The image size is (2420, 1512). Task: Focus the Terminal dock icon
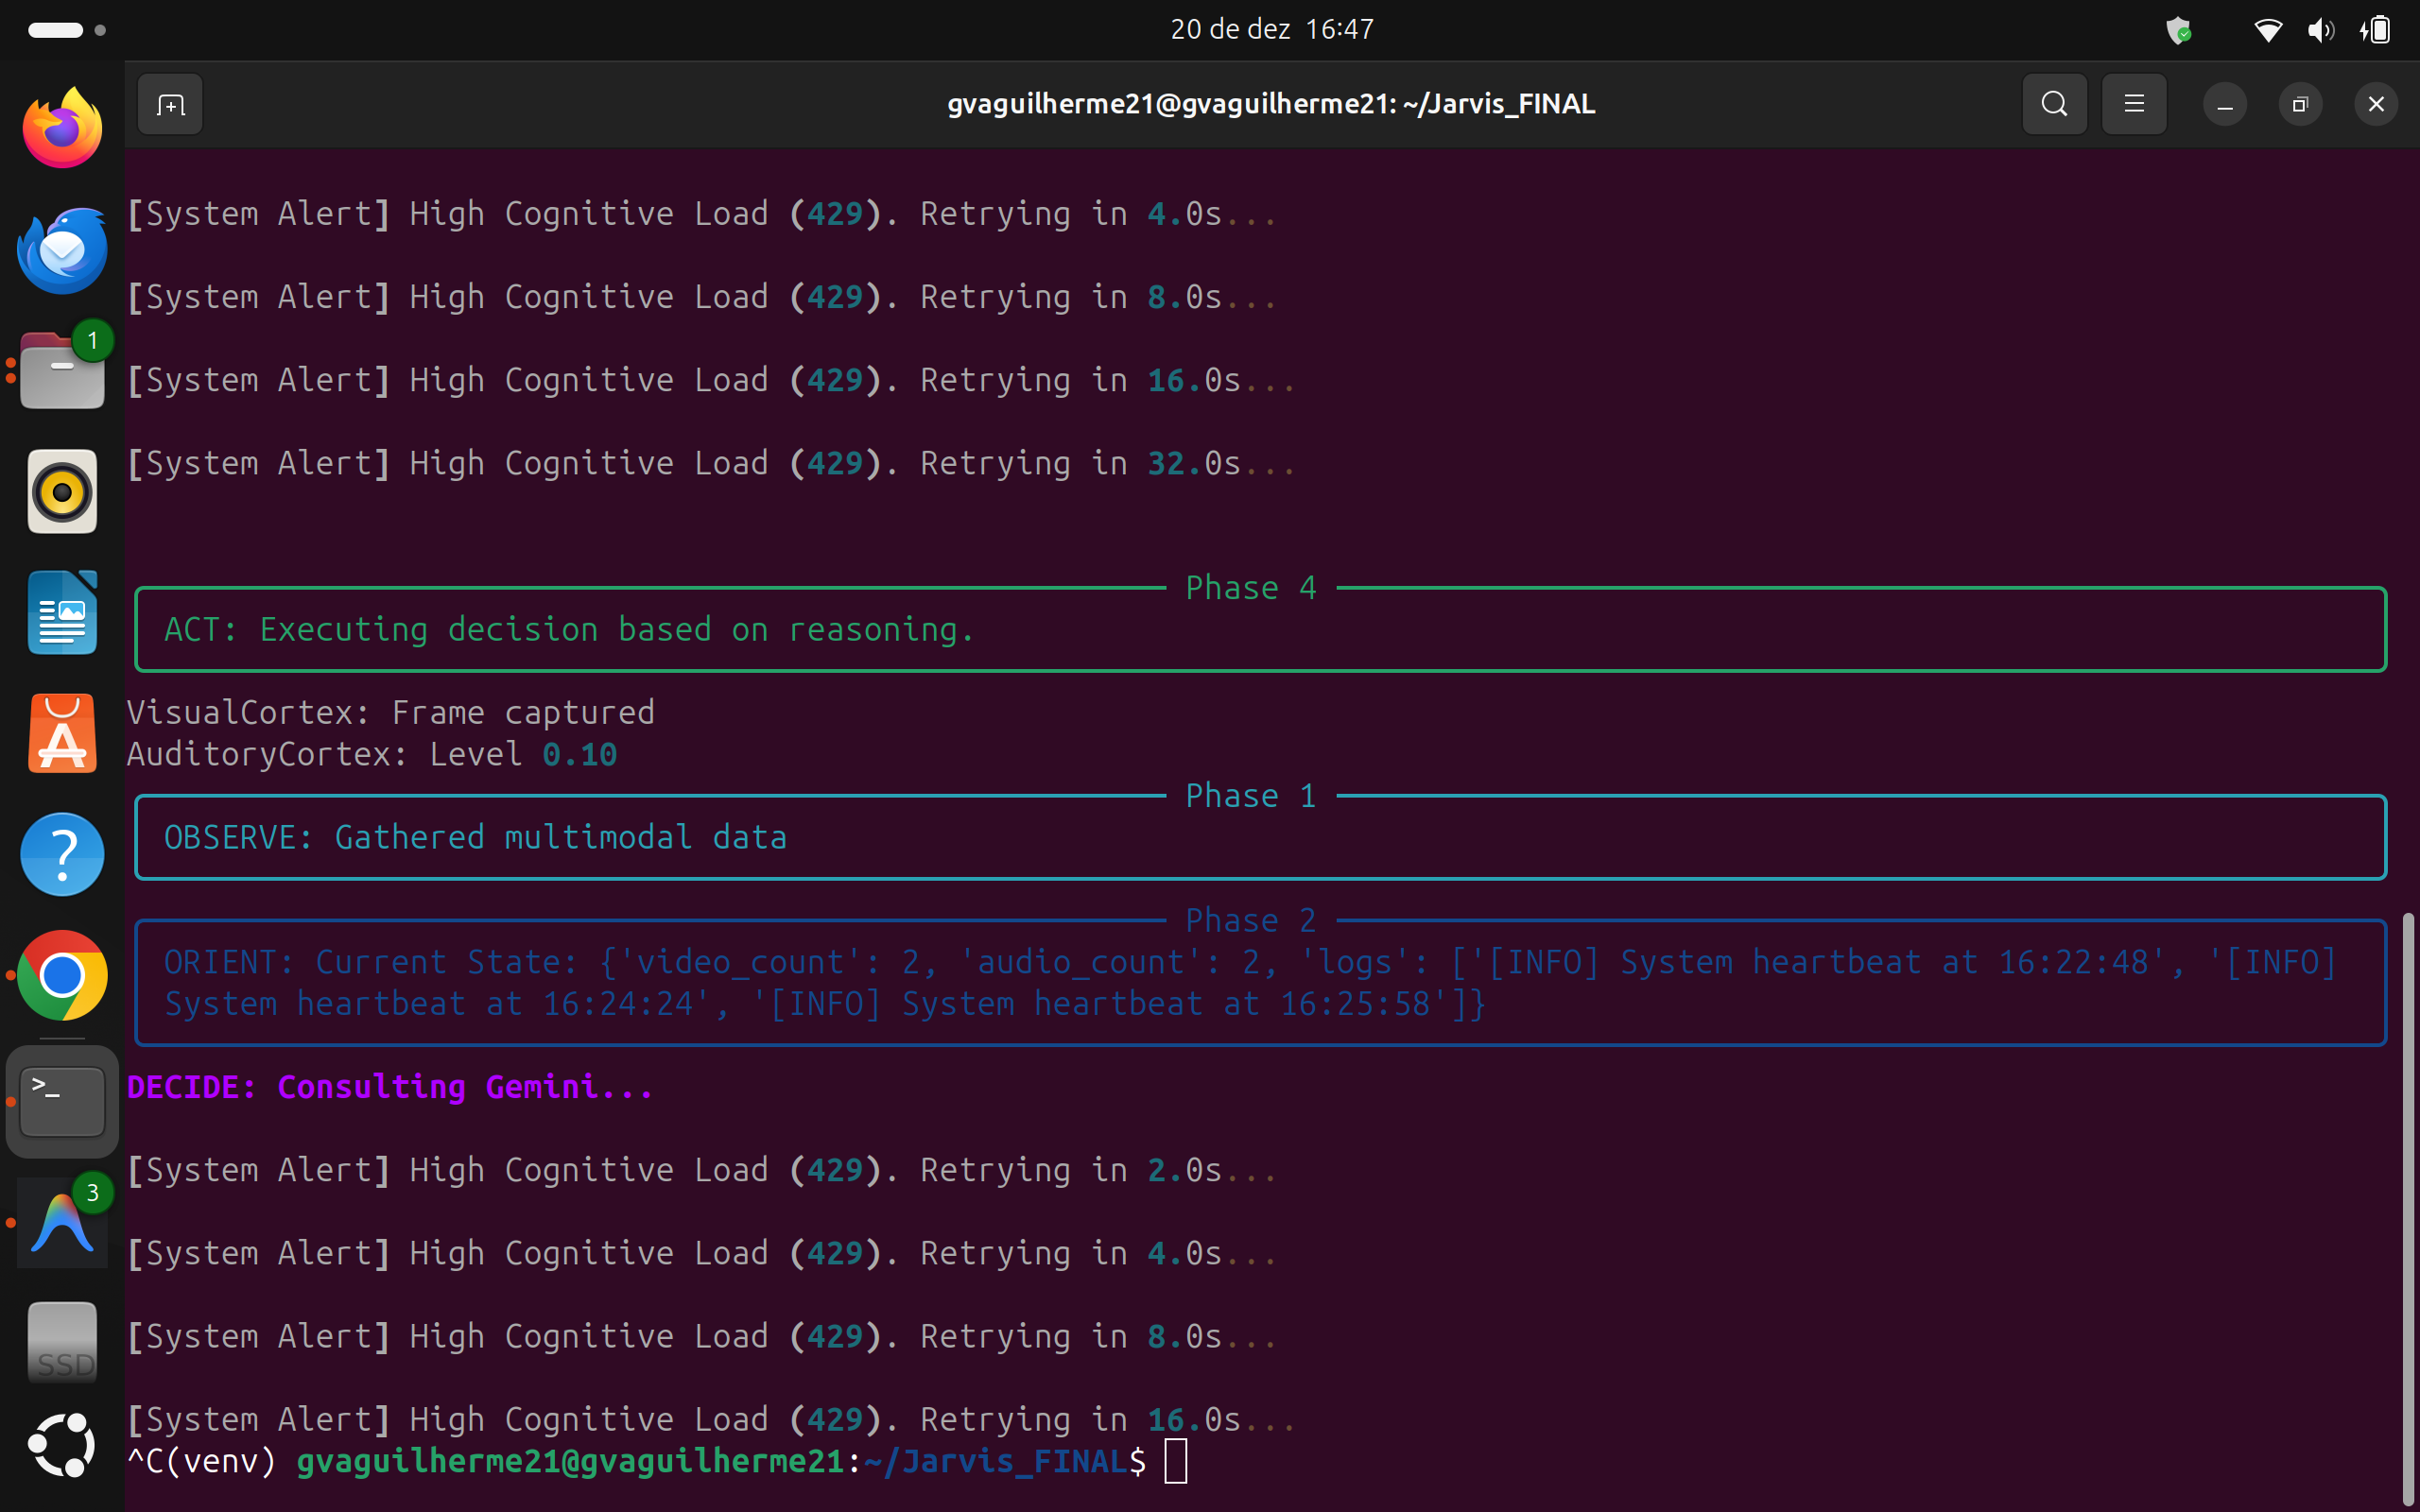[x=62, y=1101]
